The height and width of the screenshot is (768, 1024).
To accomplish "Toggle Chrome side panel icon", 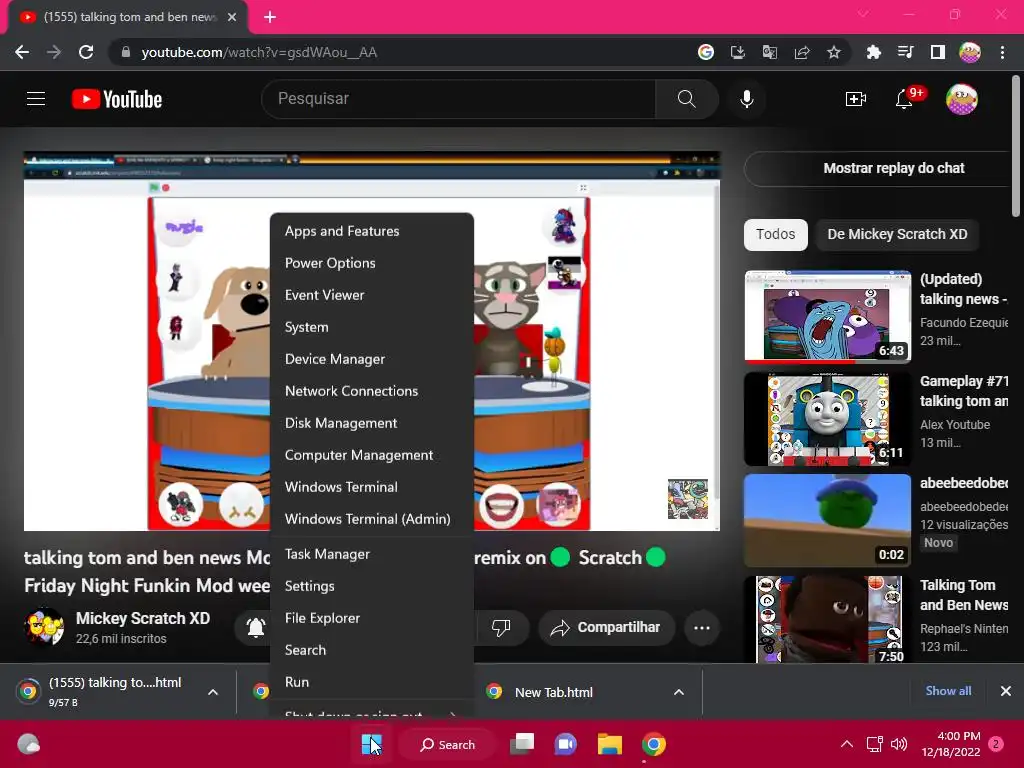I will (x=938, y=52).
